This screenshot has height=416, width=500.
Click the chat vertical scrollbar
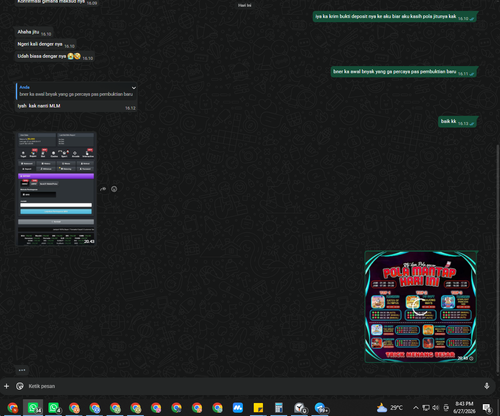tap(498, 260)
